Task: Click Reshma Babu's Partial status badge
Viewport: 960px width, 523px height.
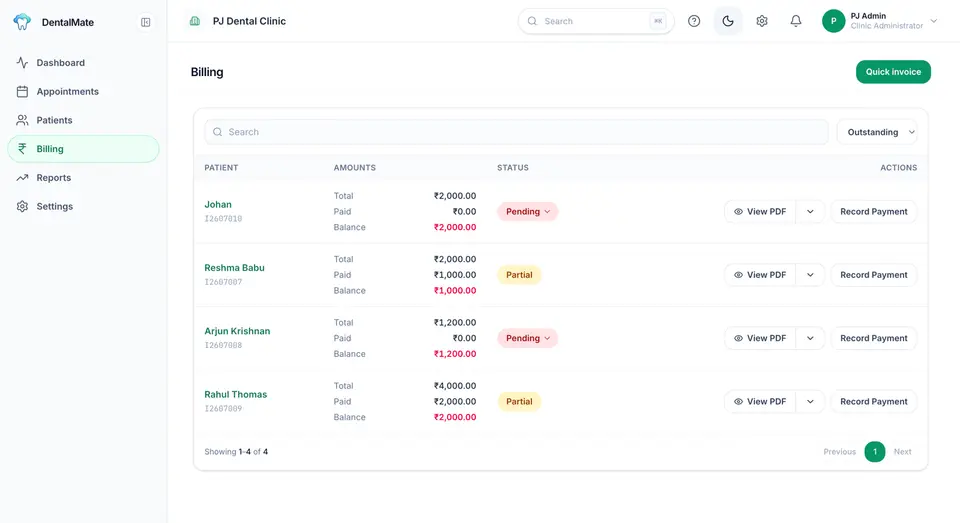Action: pos(519,275)
